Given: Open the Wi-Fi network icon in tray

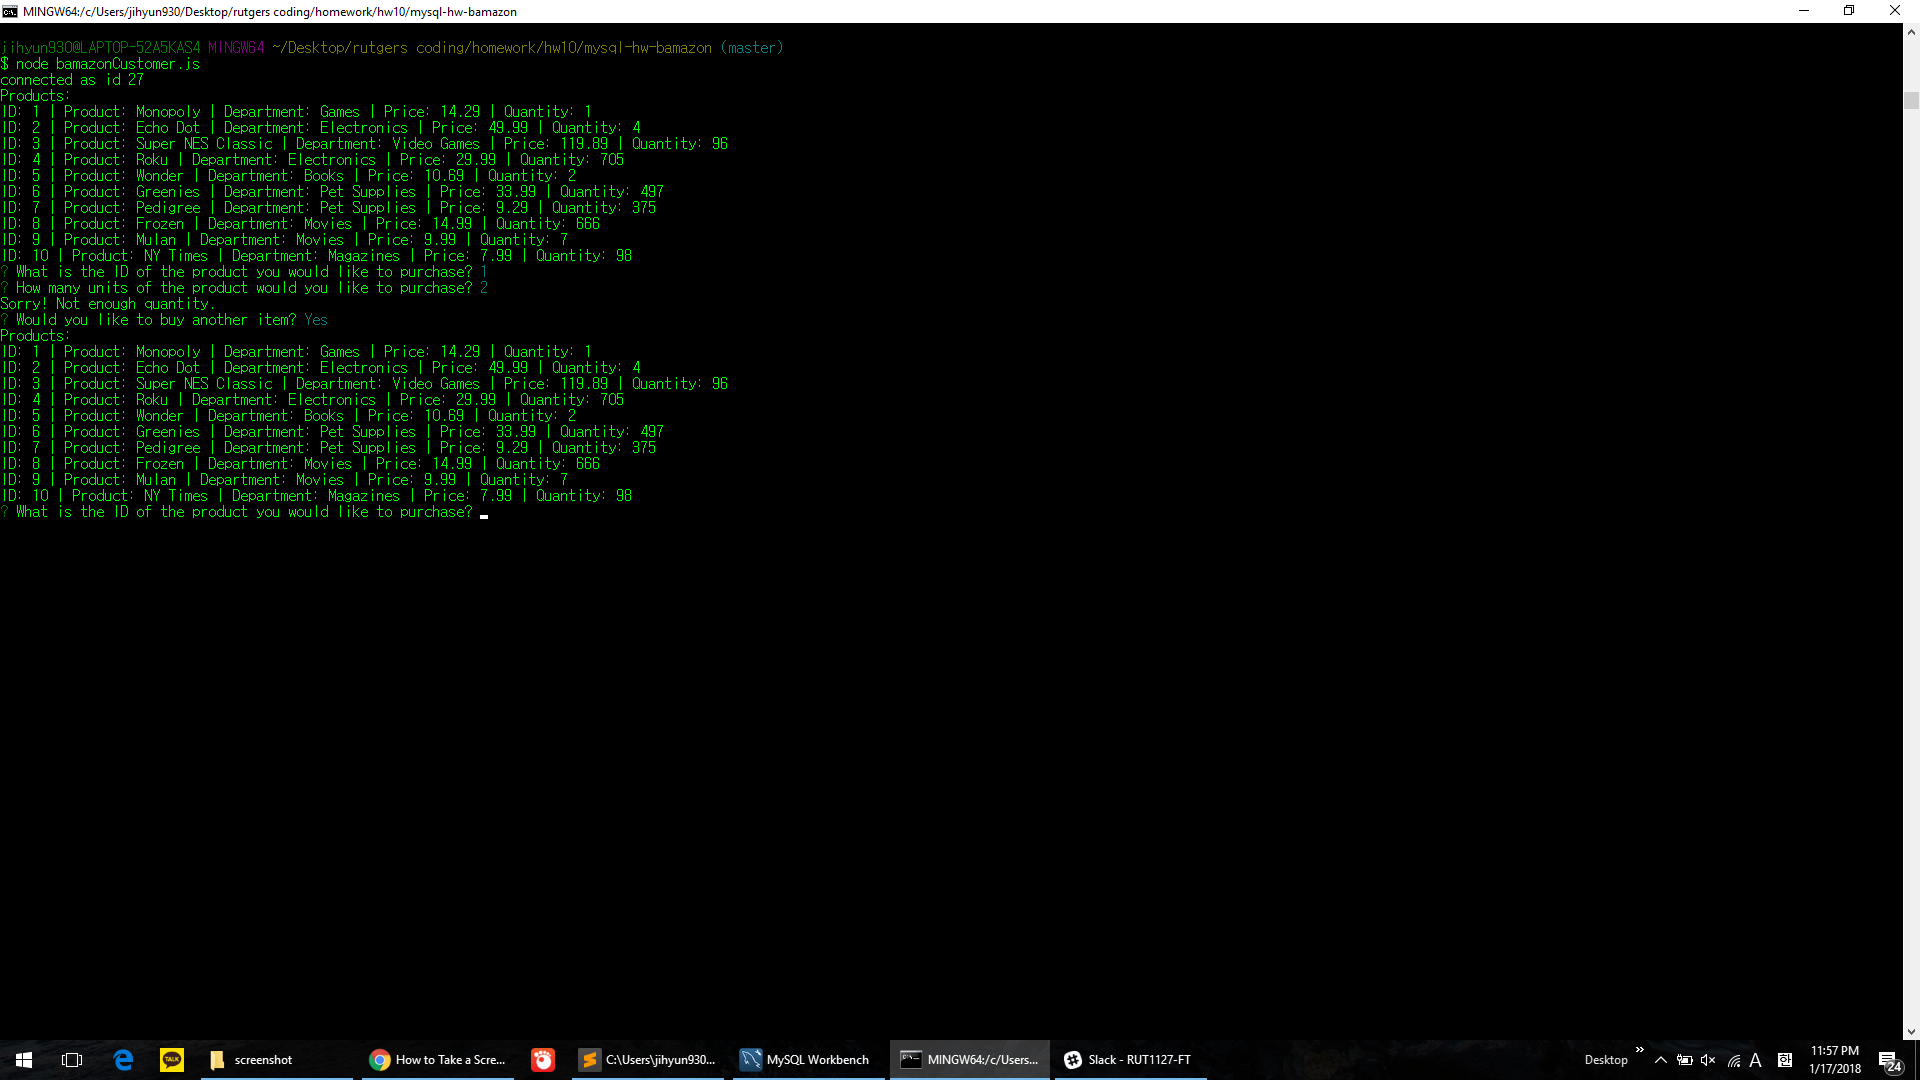Looking at the screenshot, I should 1733,1060.
